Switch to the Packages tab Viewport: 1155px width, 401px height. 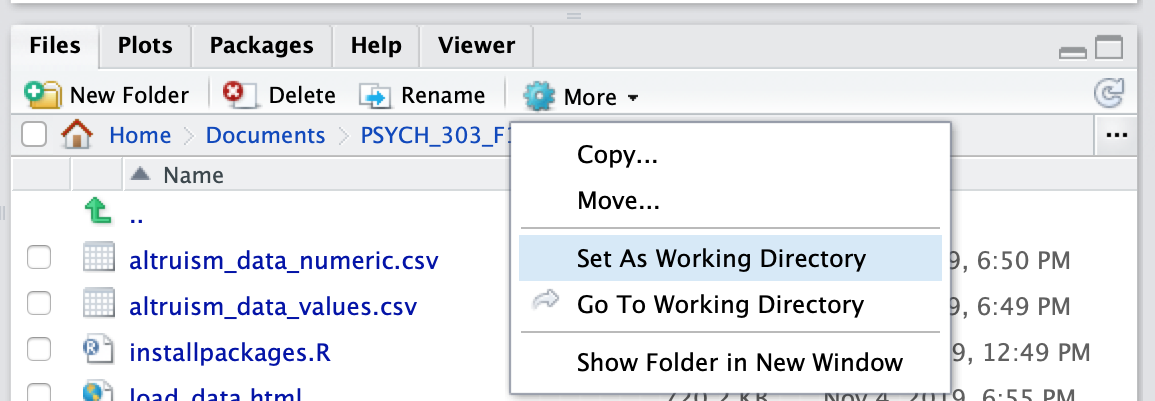[x=261, y=46]
